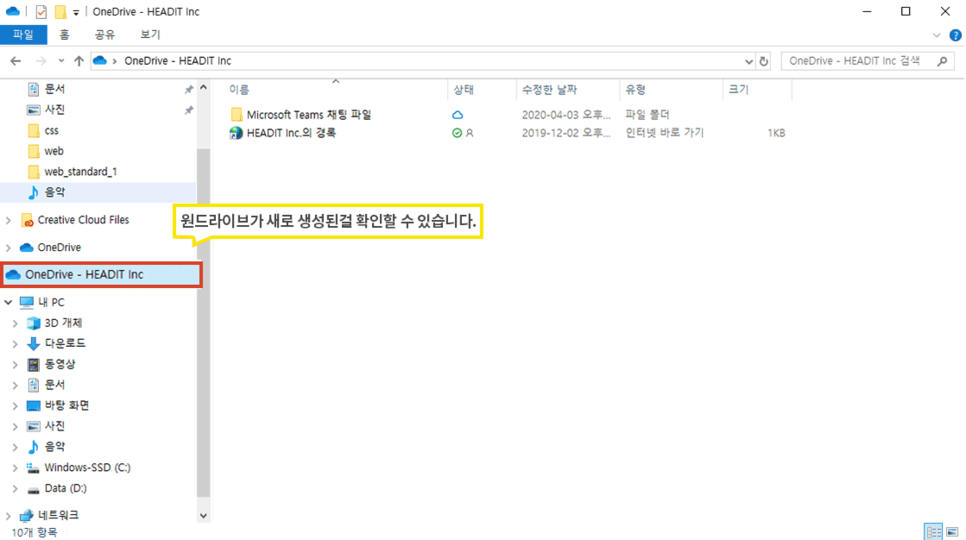
Task: Open the 동영상 folder icon
Action: (33, 365)
